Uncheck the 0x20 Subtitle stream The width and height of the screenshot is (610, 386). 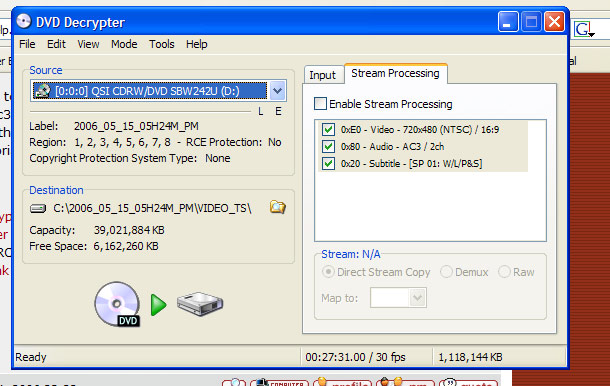(x=328, y=163)
